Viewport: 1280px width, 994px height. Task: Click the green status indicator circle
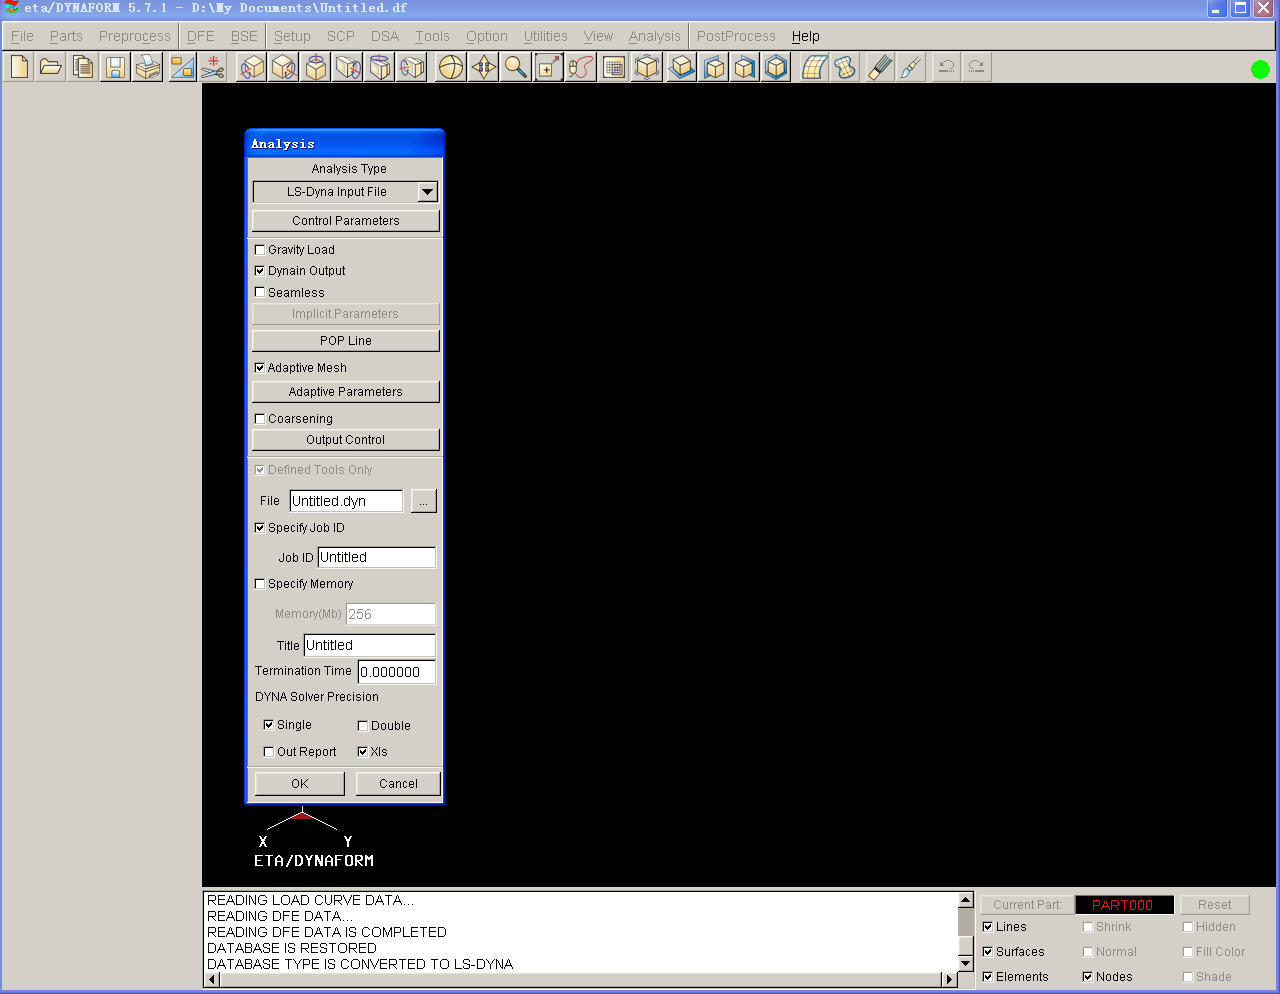point(1260,69)
